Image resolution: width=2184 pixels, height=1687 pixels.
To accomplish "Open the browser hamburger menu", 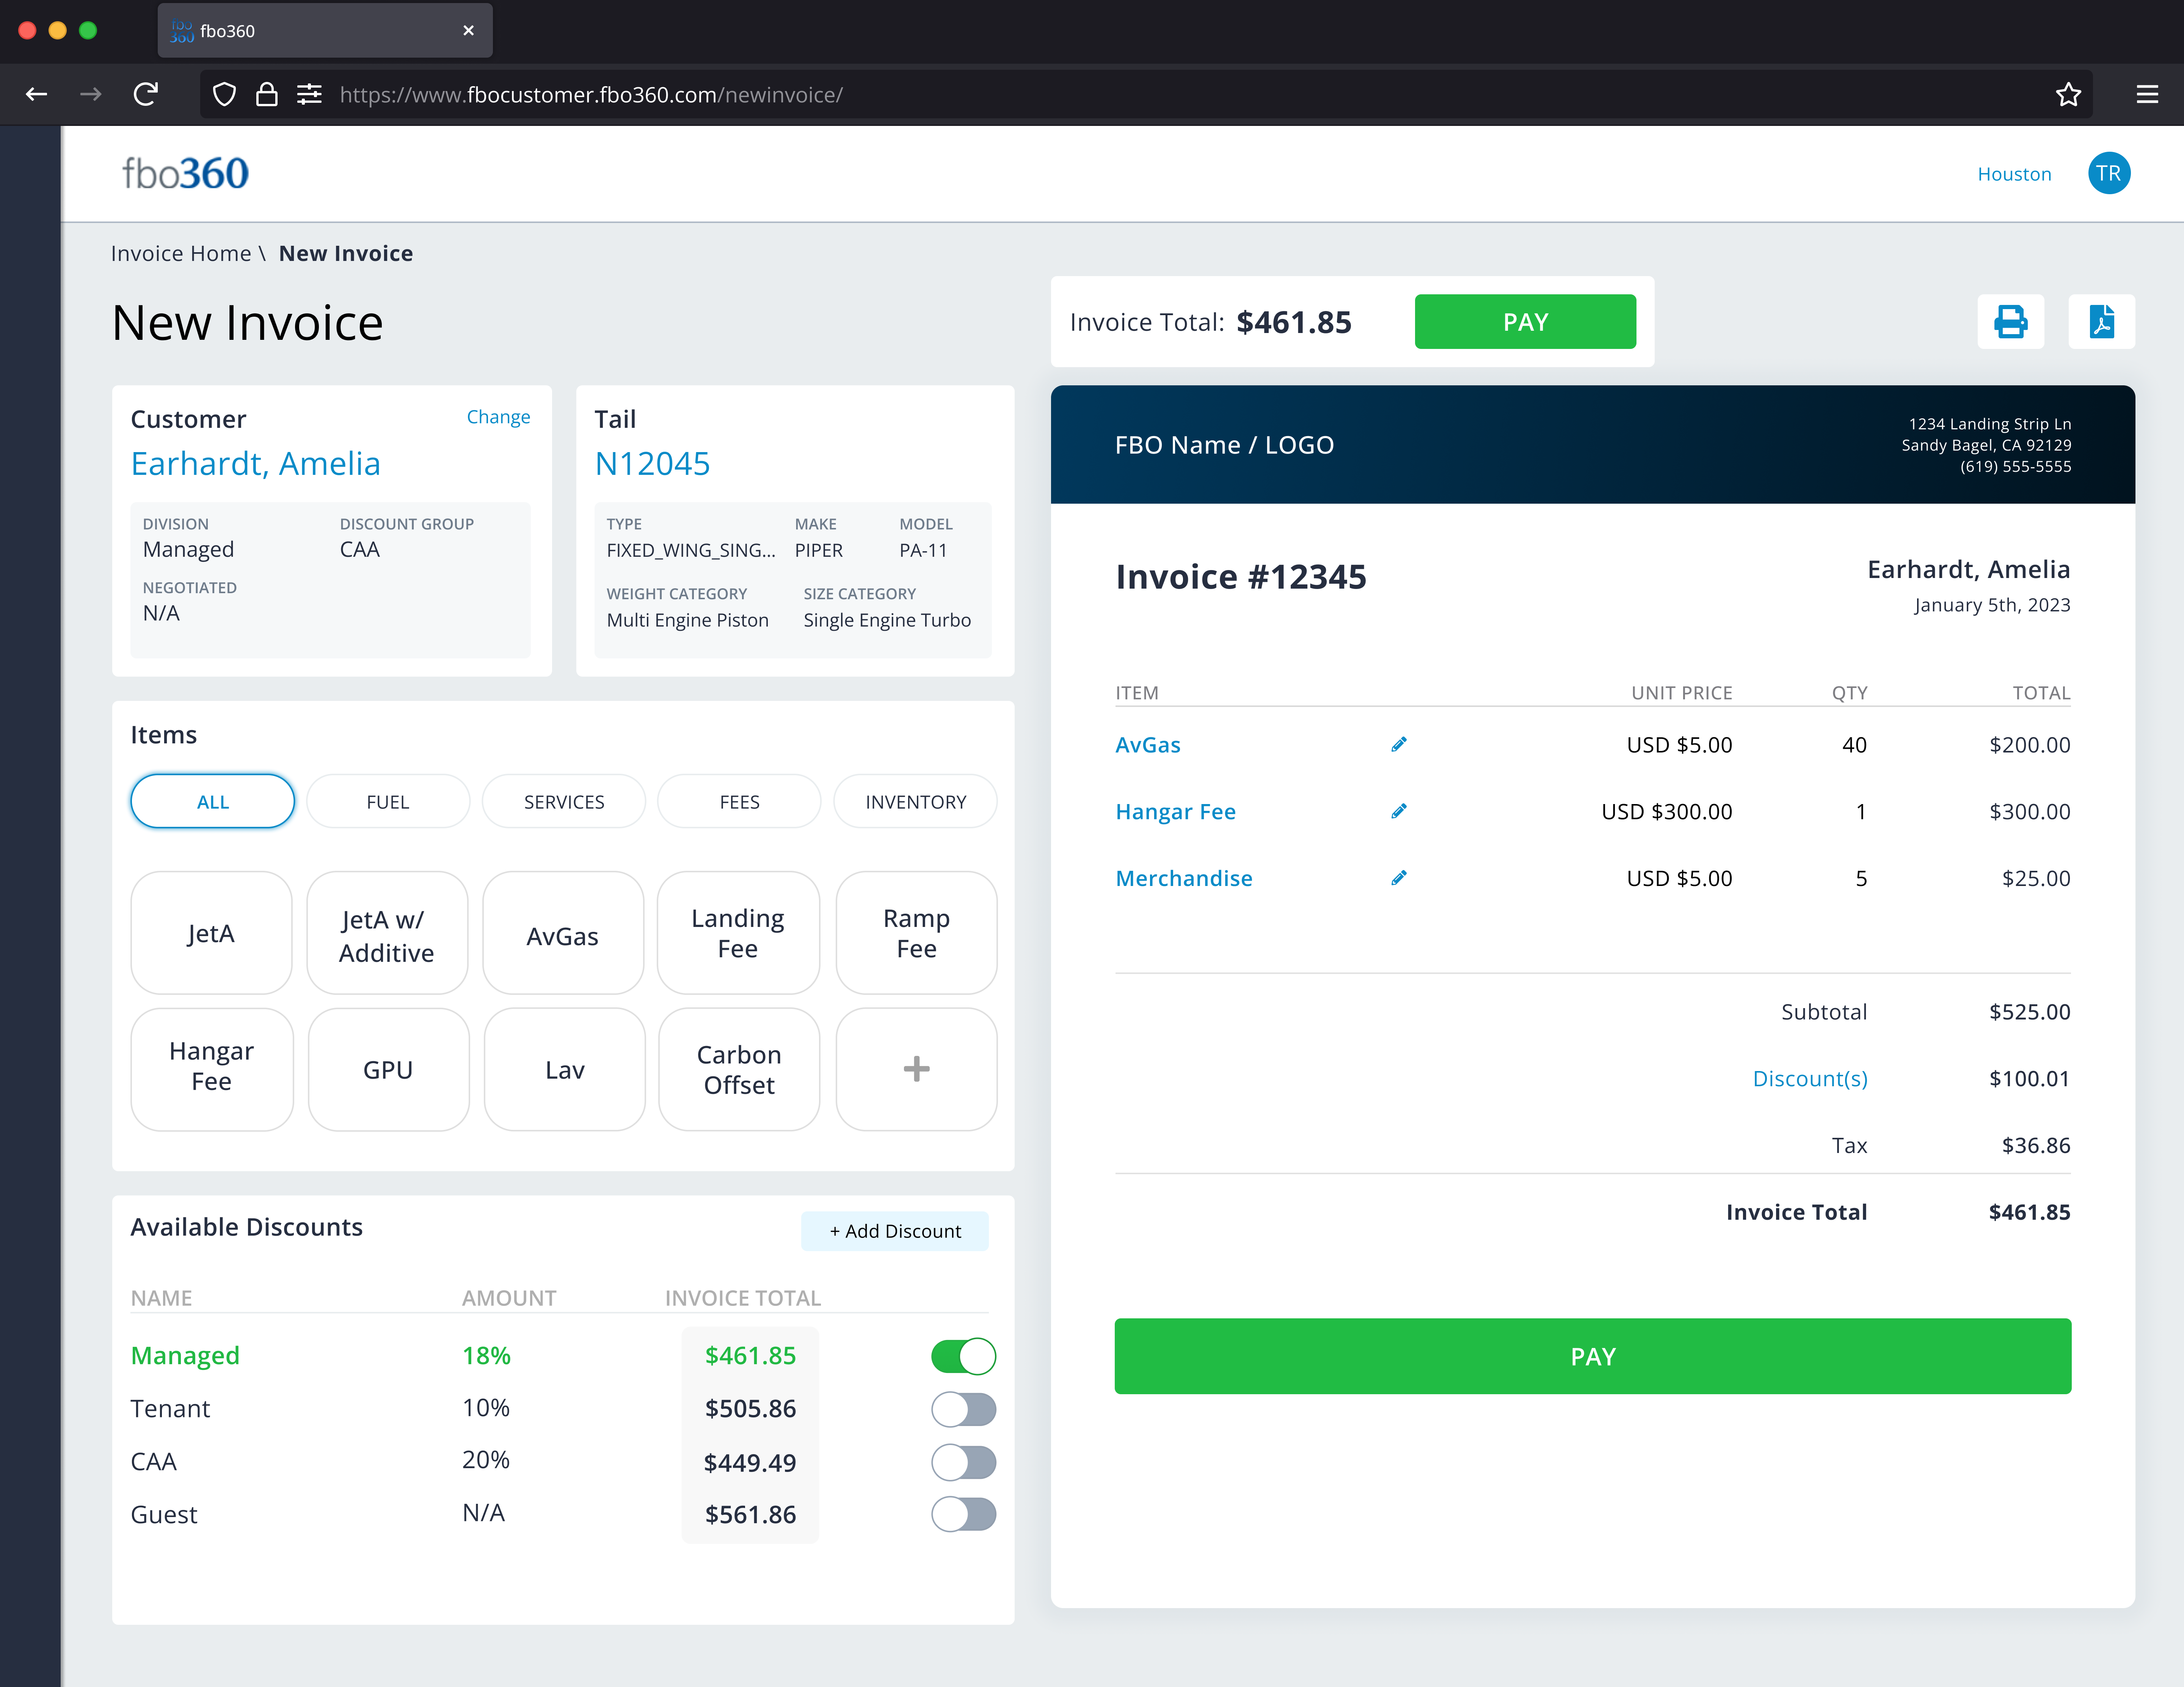I will click(2147, 94).
